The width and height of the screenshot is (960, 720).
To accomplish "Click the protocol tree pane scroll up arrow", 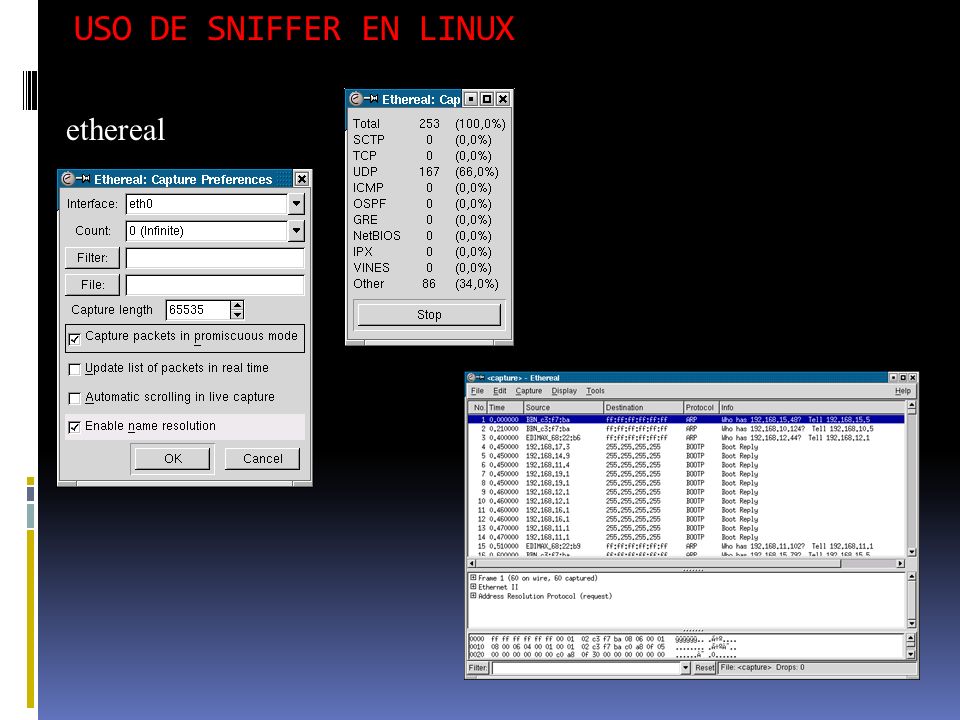I will point(912,577).
